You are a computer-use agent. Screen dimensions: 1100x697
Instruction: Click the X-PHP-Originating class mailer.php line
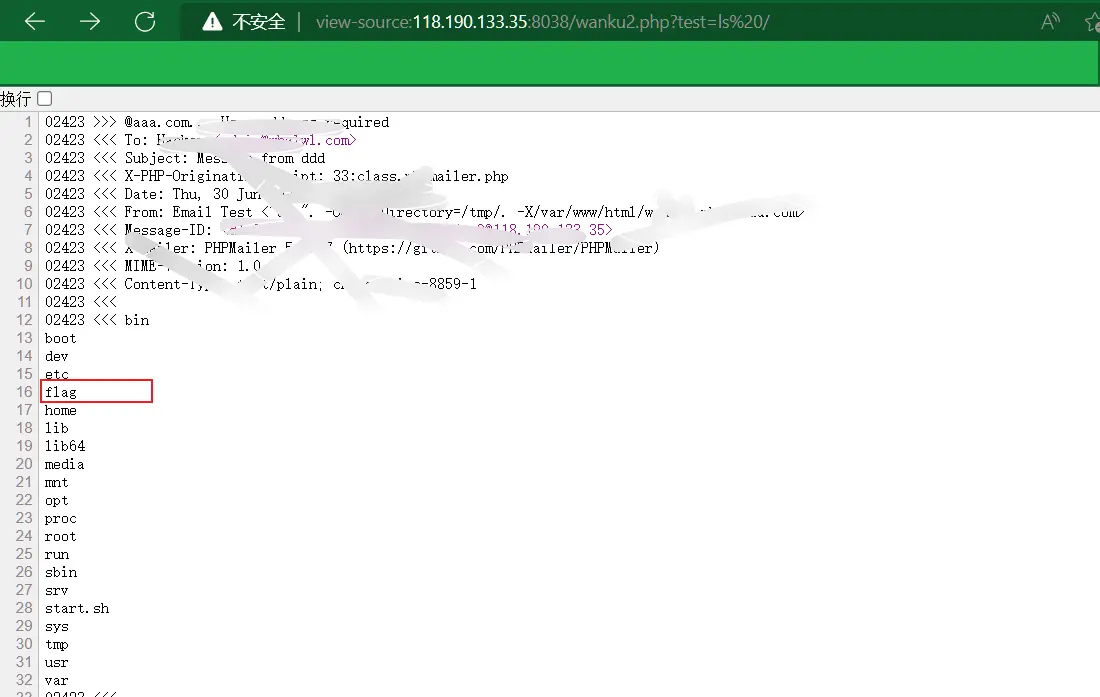pyautogui.click(x=277, y=176)
